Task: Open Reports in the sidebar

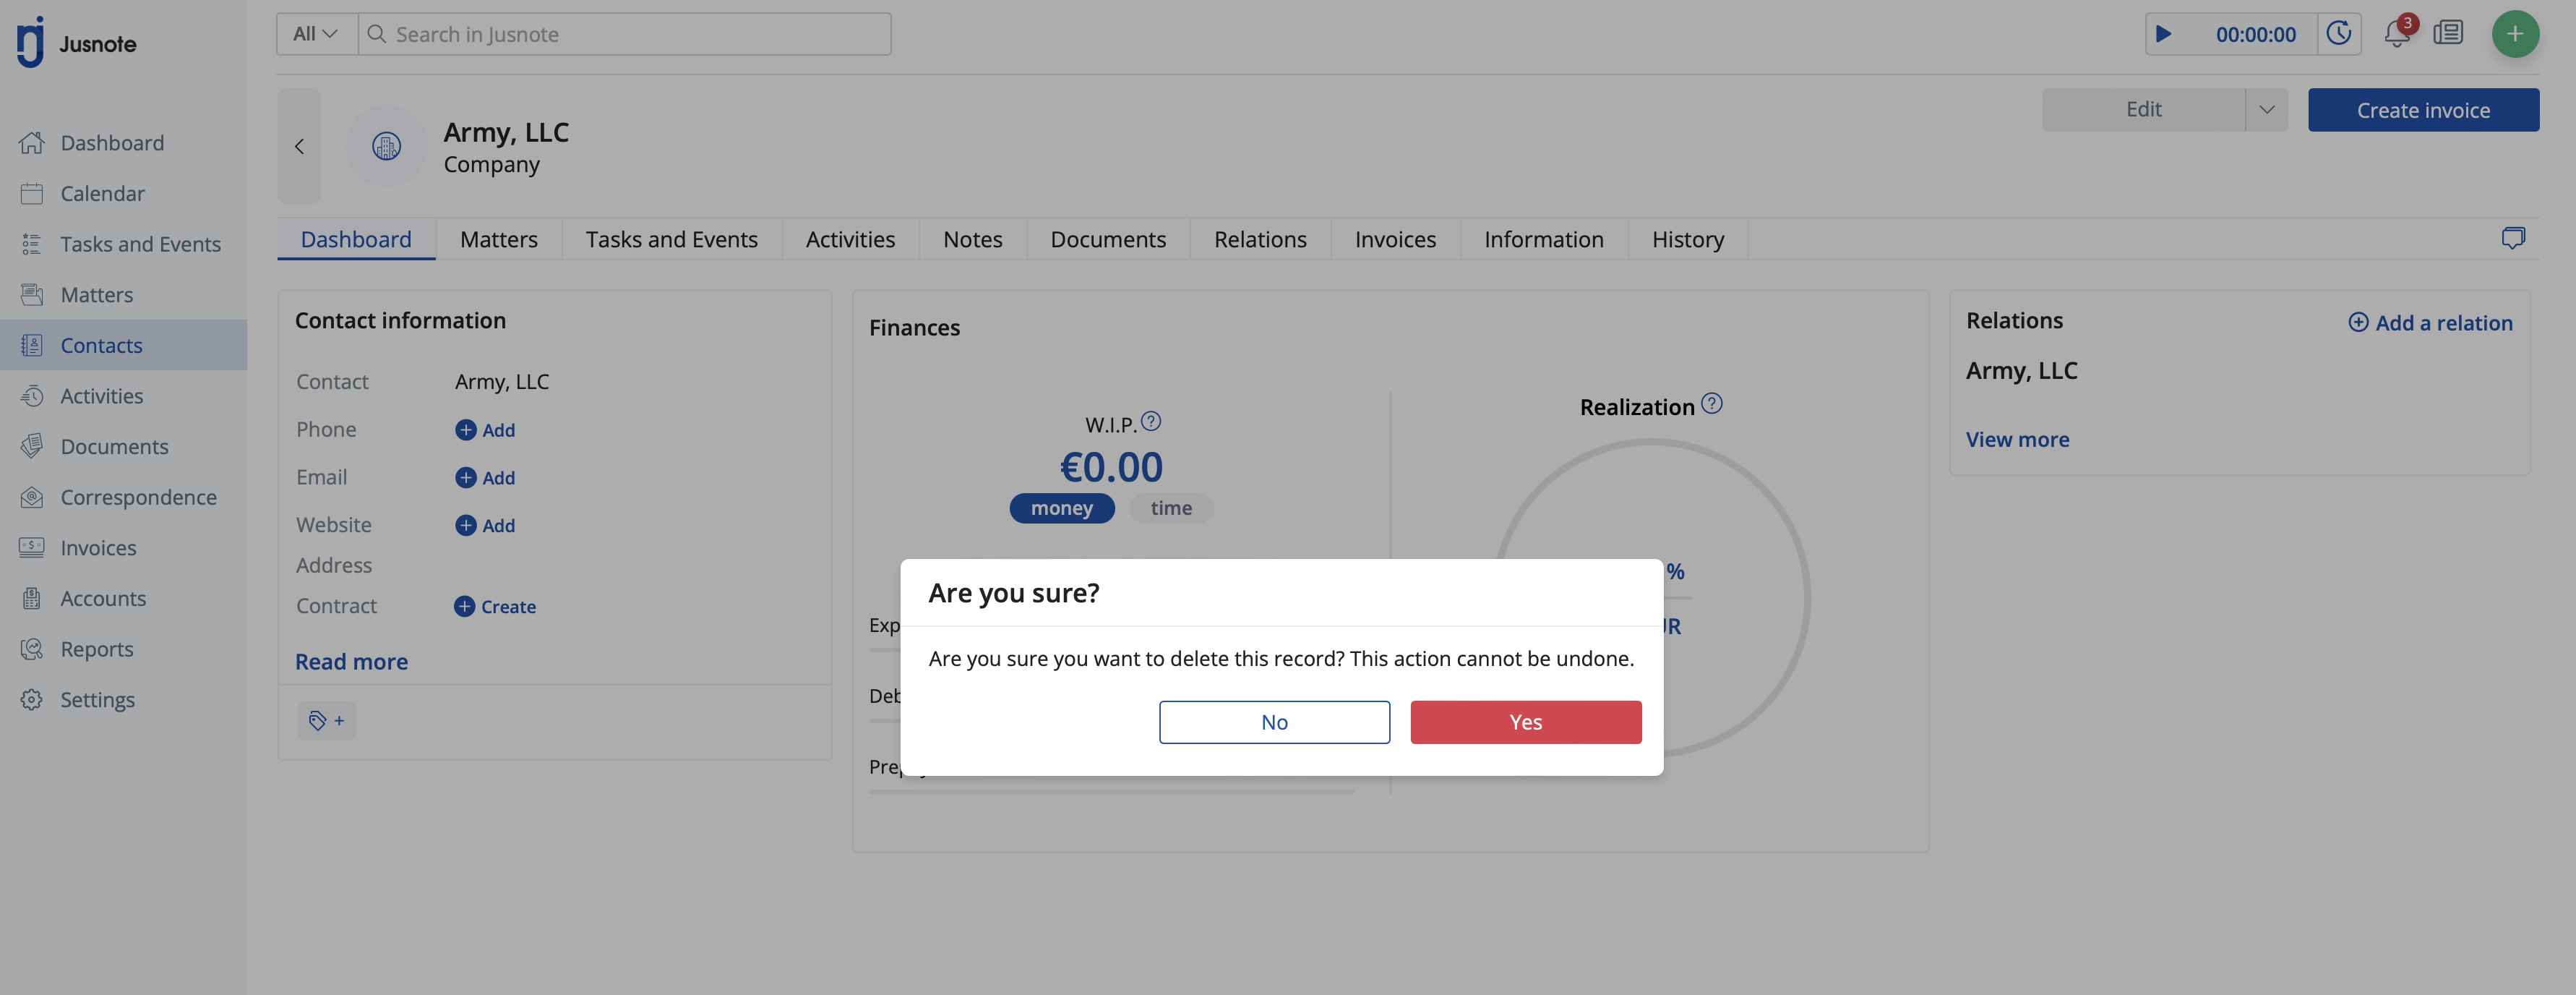Action: pyautogui.click(x=97, y=650)
